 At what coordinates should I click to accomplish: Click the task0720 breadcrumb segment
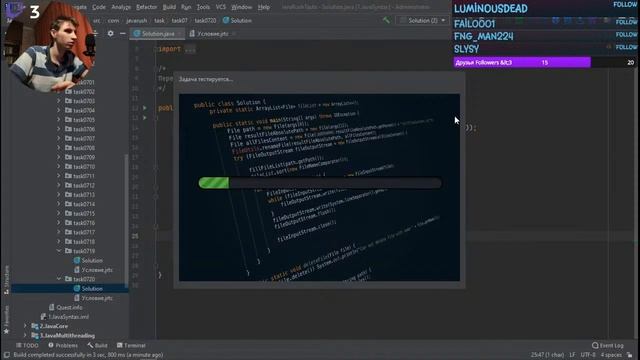(x=205, y=20)
